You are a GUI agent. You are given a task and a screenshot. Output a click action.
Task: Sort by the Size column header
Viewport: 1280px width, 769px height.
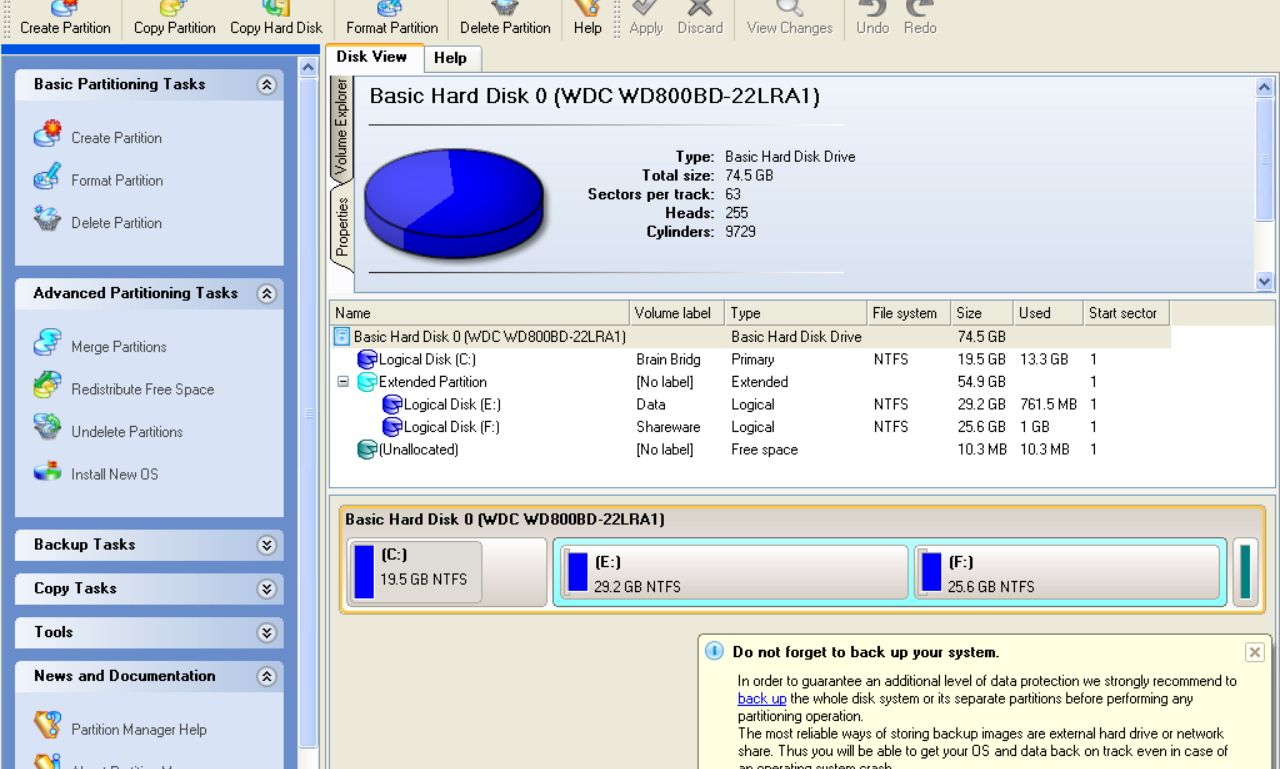982,313
